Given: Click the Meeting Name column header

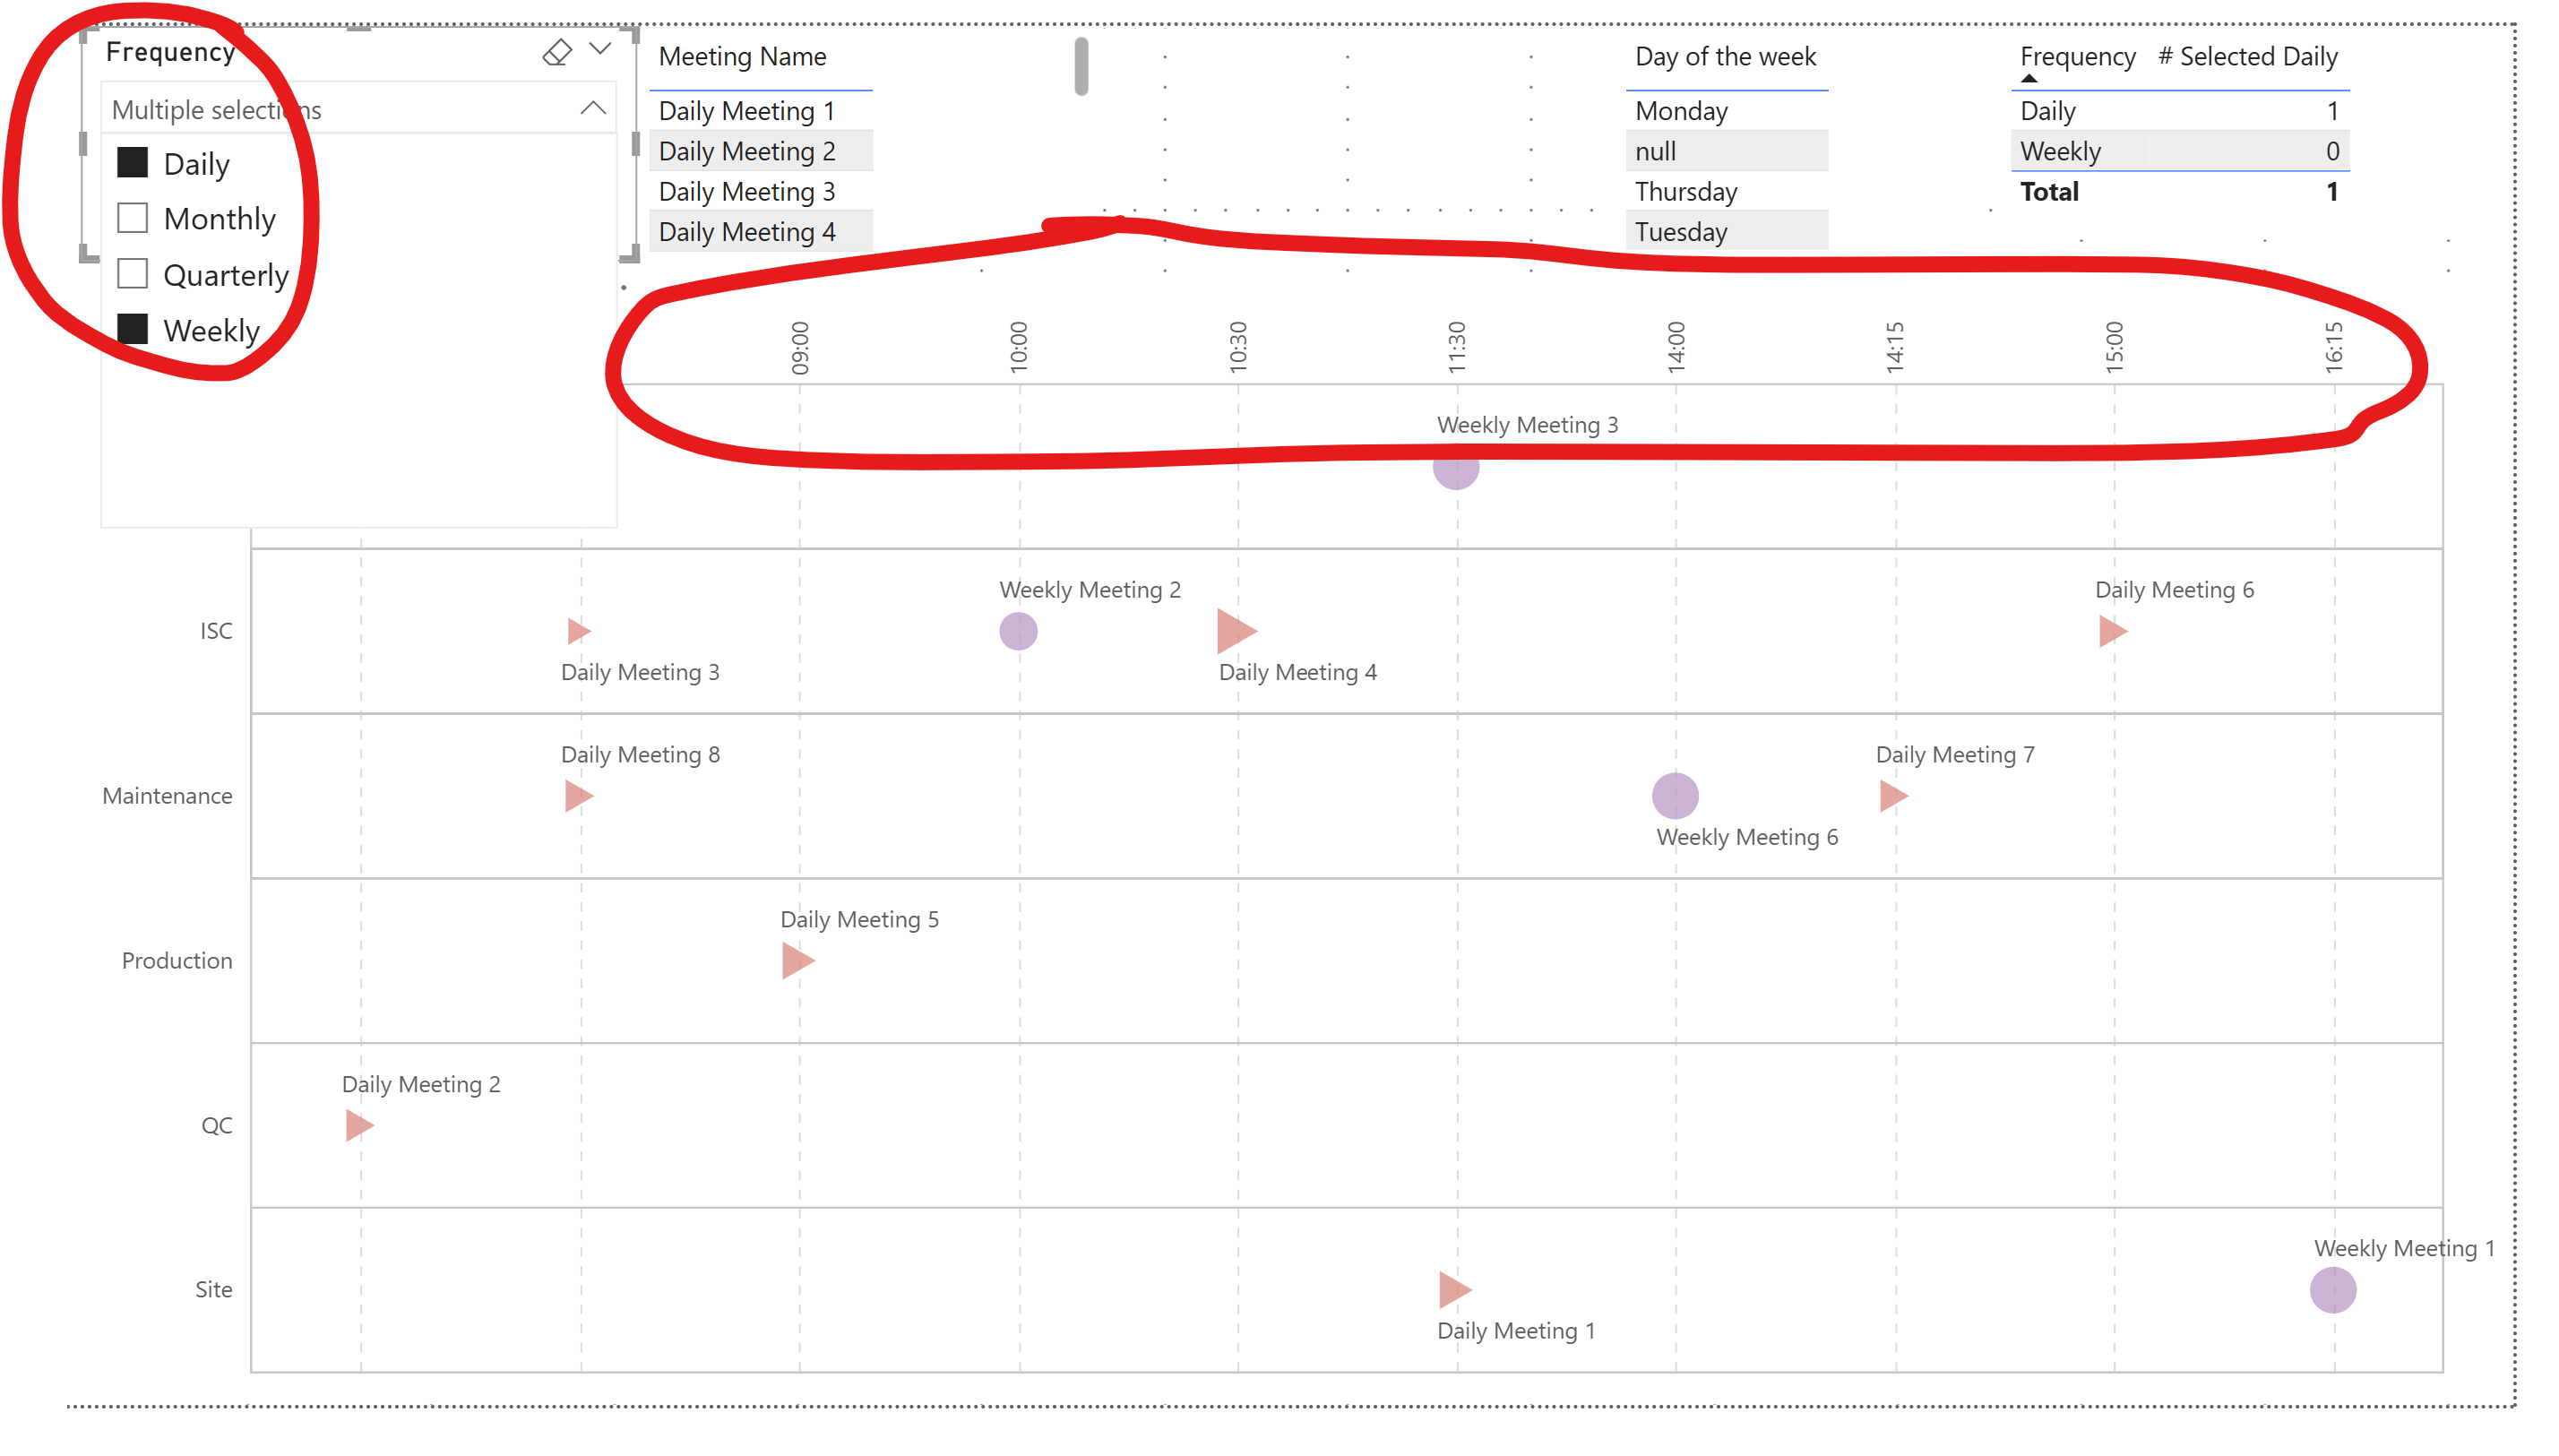Looking at the screenshot, I should tap(742, 57).
